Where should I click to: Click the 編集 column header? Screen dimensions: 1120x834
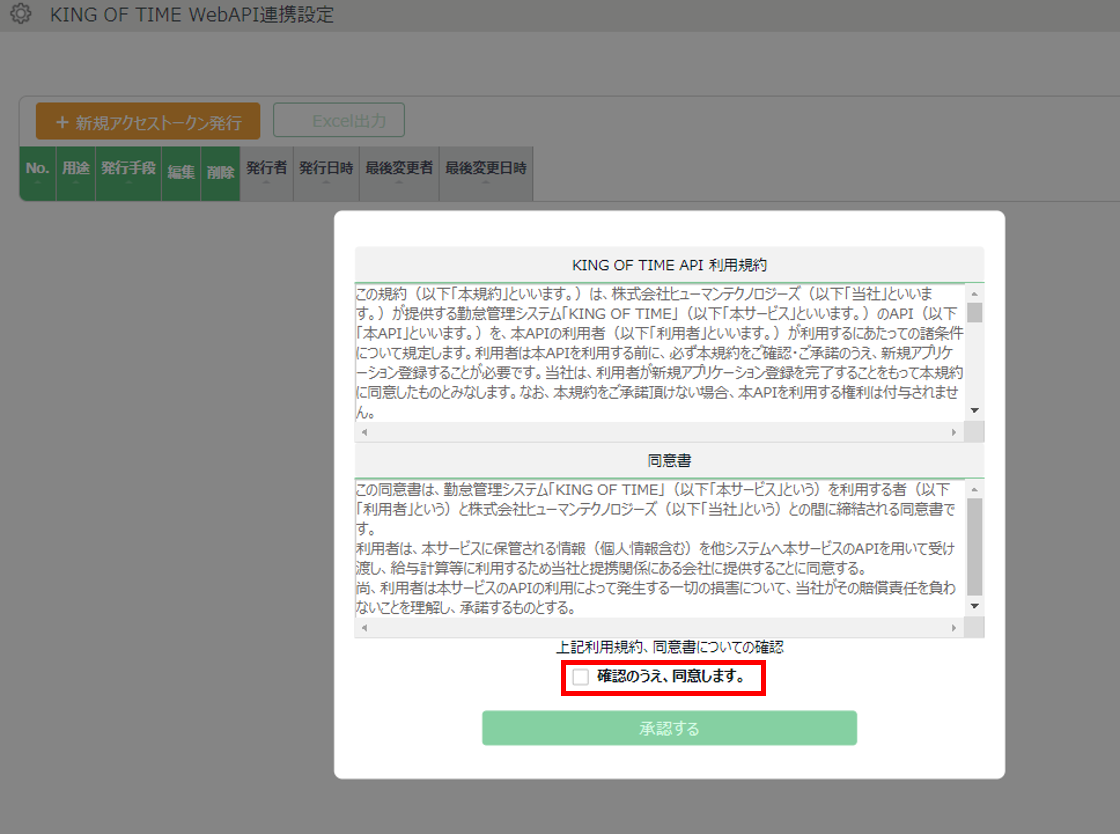point(181,174)
